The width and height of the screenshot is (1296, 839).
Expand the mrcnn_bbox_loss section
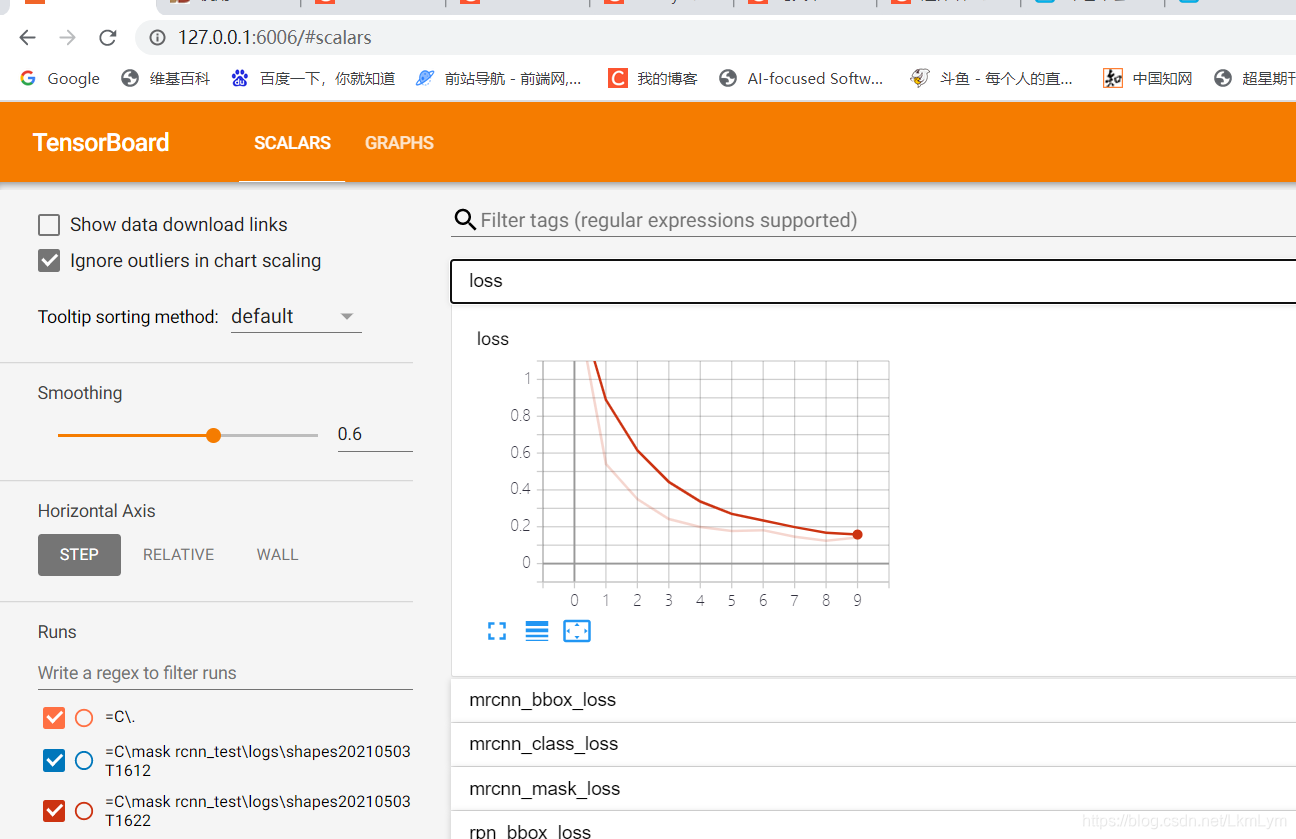(x=873, y=700)
